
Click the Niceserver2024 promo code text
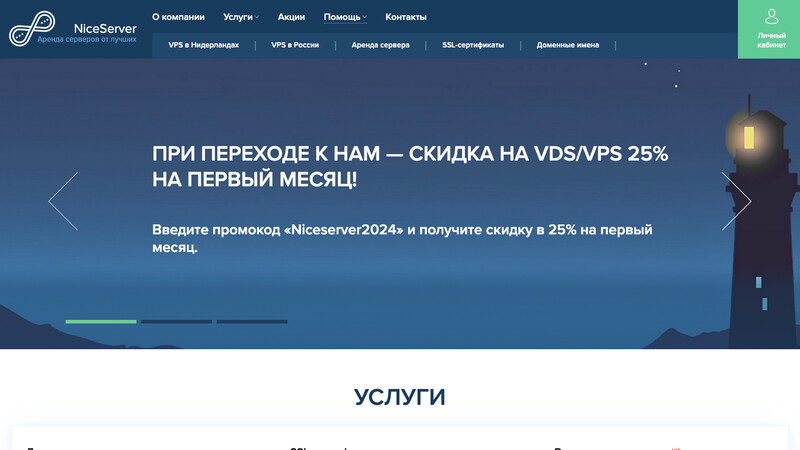[x=343, y=230]
